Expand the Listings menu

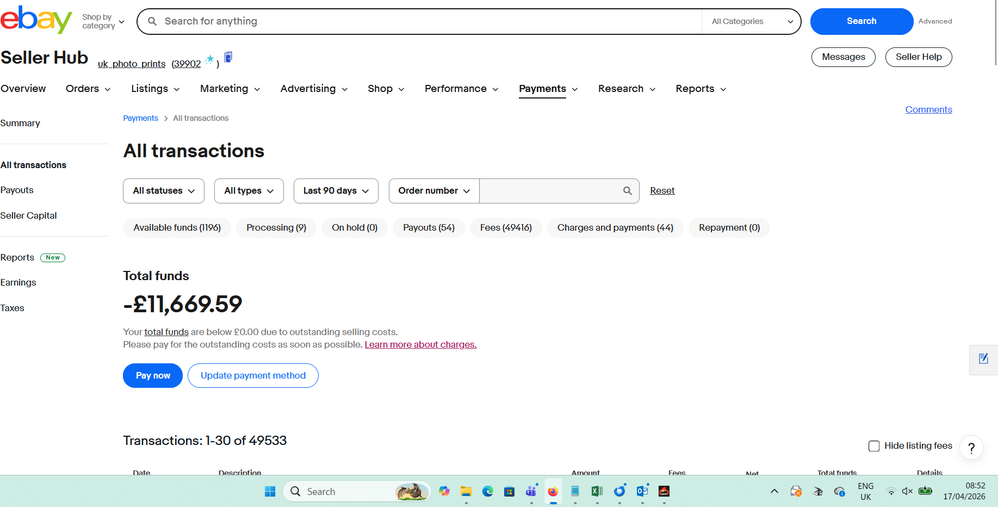(155, 88)
